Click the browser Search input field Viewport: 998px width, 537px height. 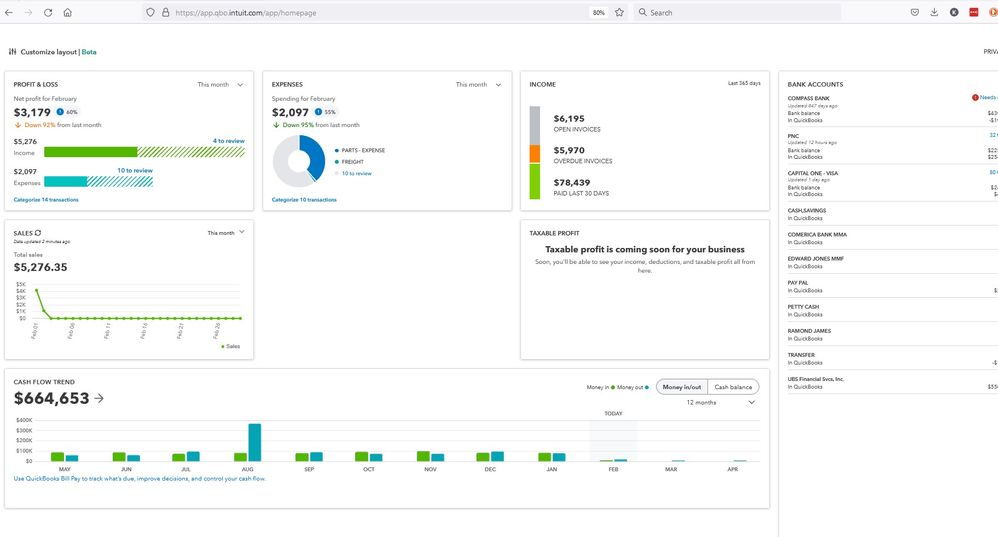coord(740,13)
